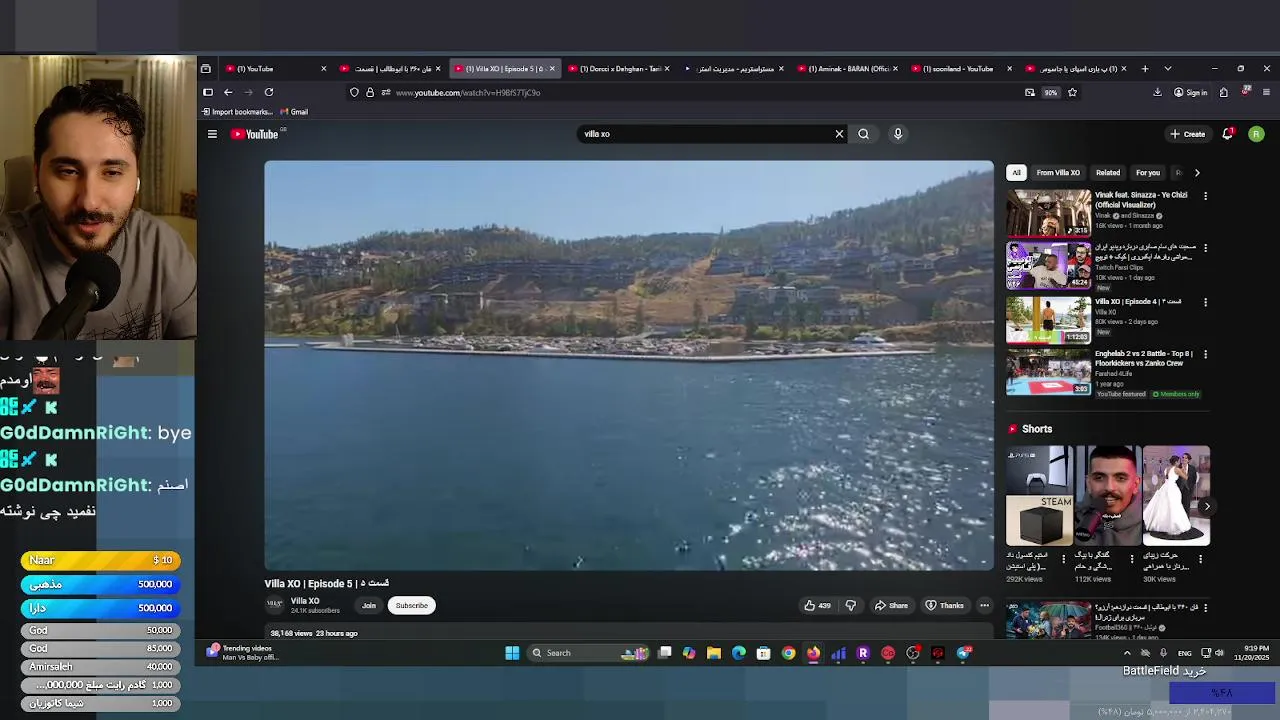Open the Villa XO channel avatar
This screenshot has width=1280, height=720.
pyautogui.click(x=274, y=605)
